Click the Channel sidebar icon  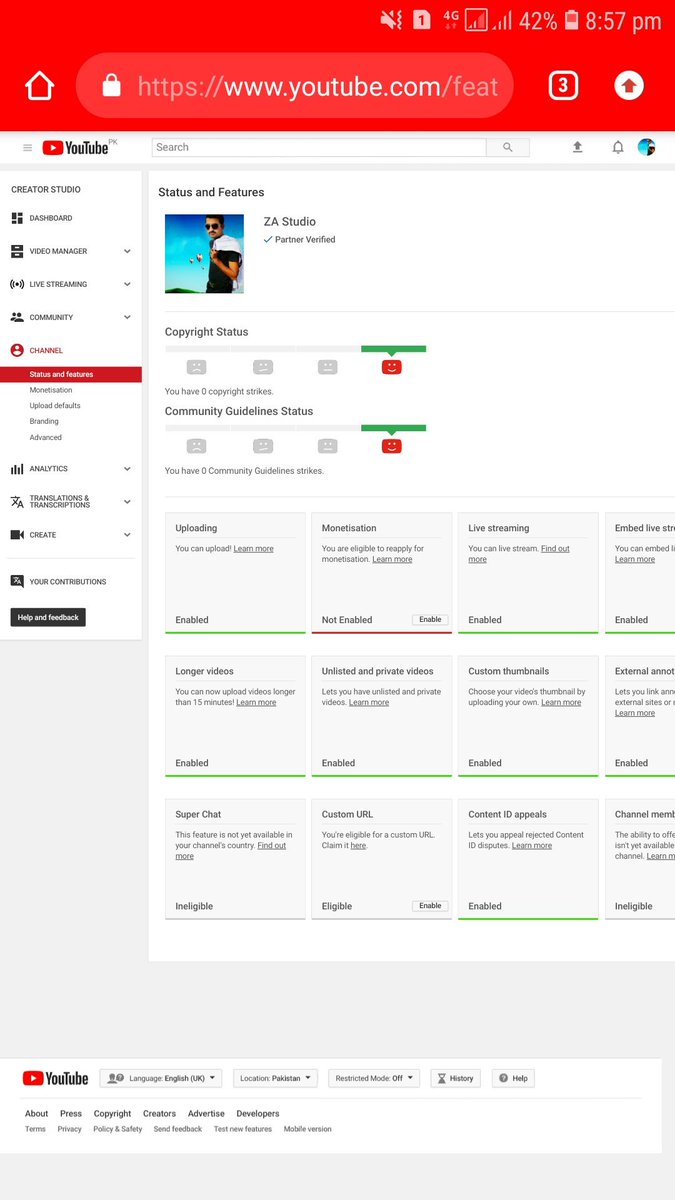point(17,350)
